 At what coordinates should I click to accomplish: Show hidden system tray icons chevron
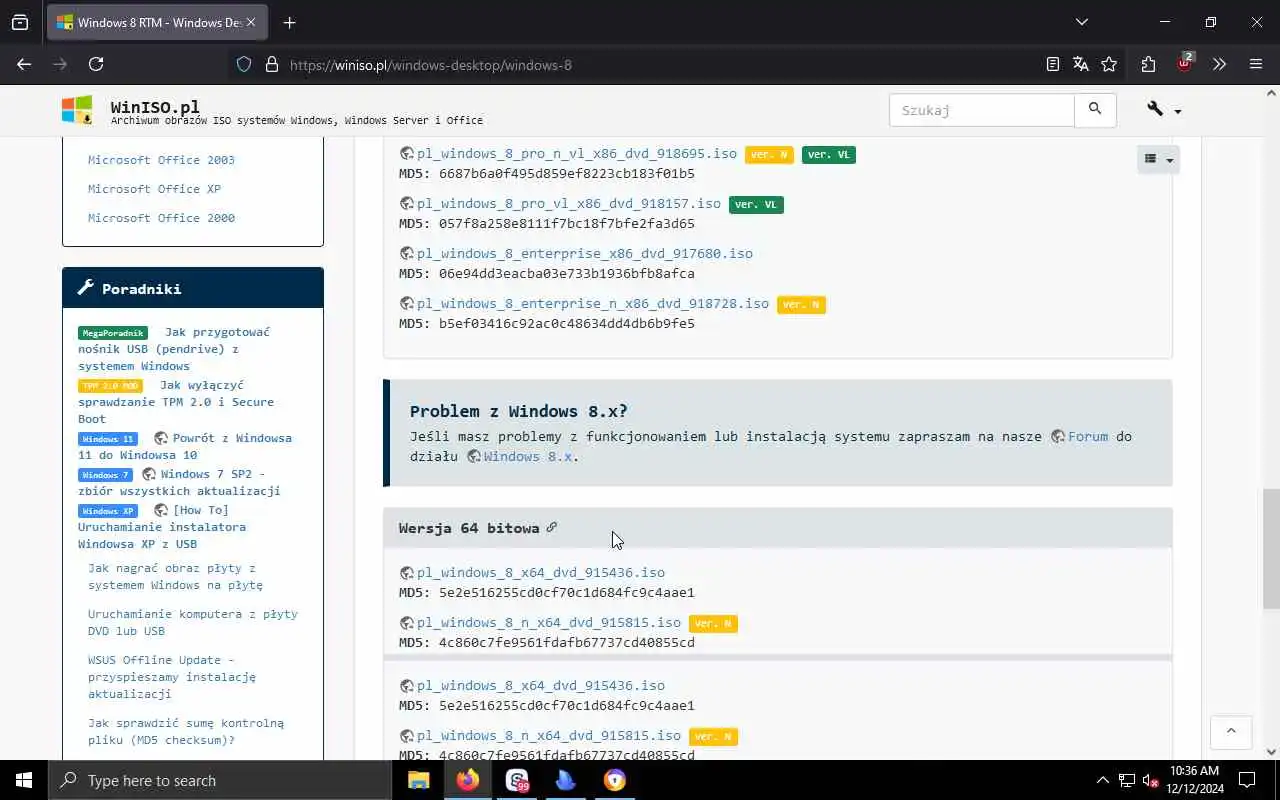point(1103,780)
